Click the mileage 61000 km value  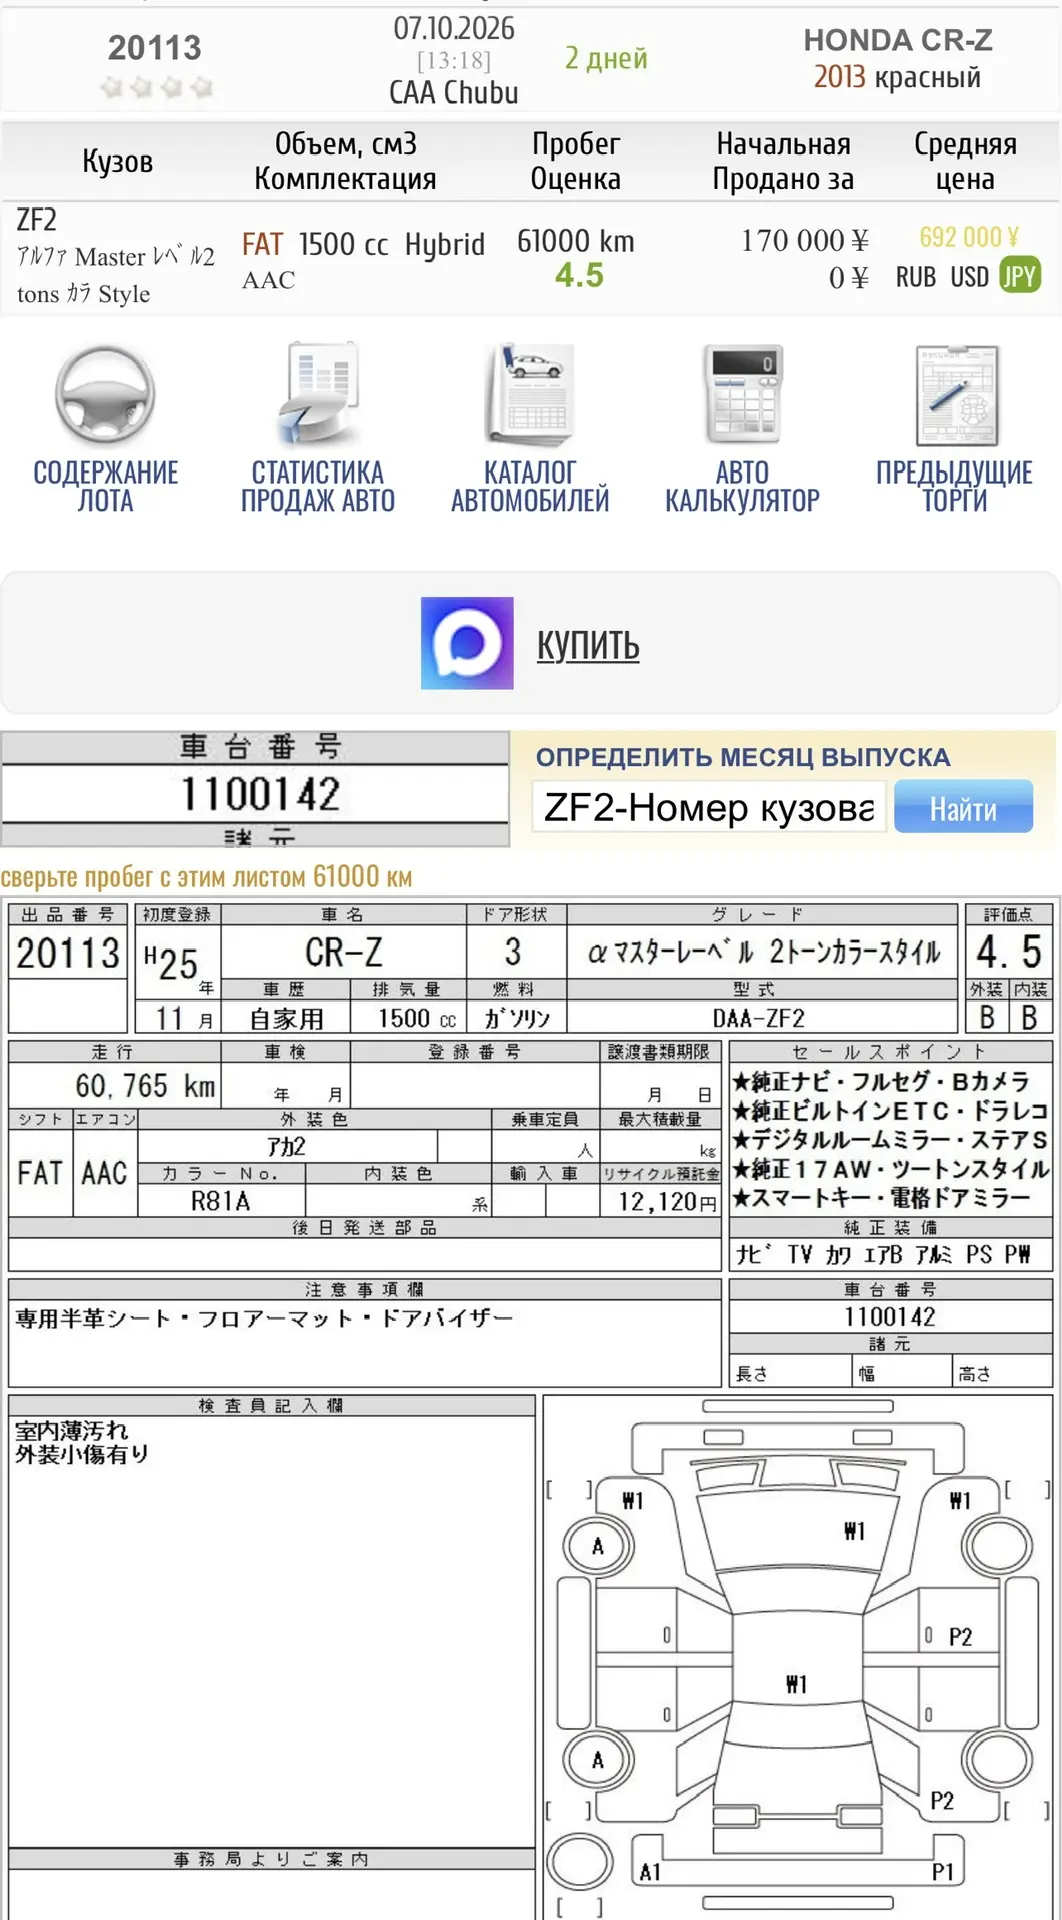576,241
